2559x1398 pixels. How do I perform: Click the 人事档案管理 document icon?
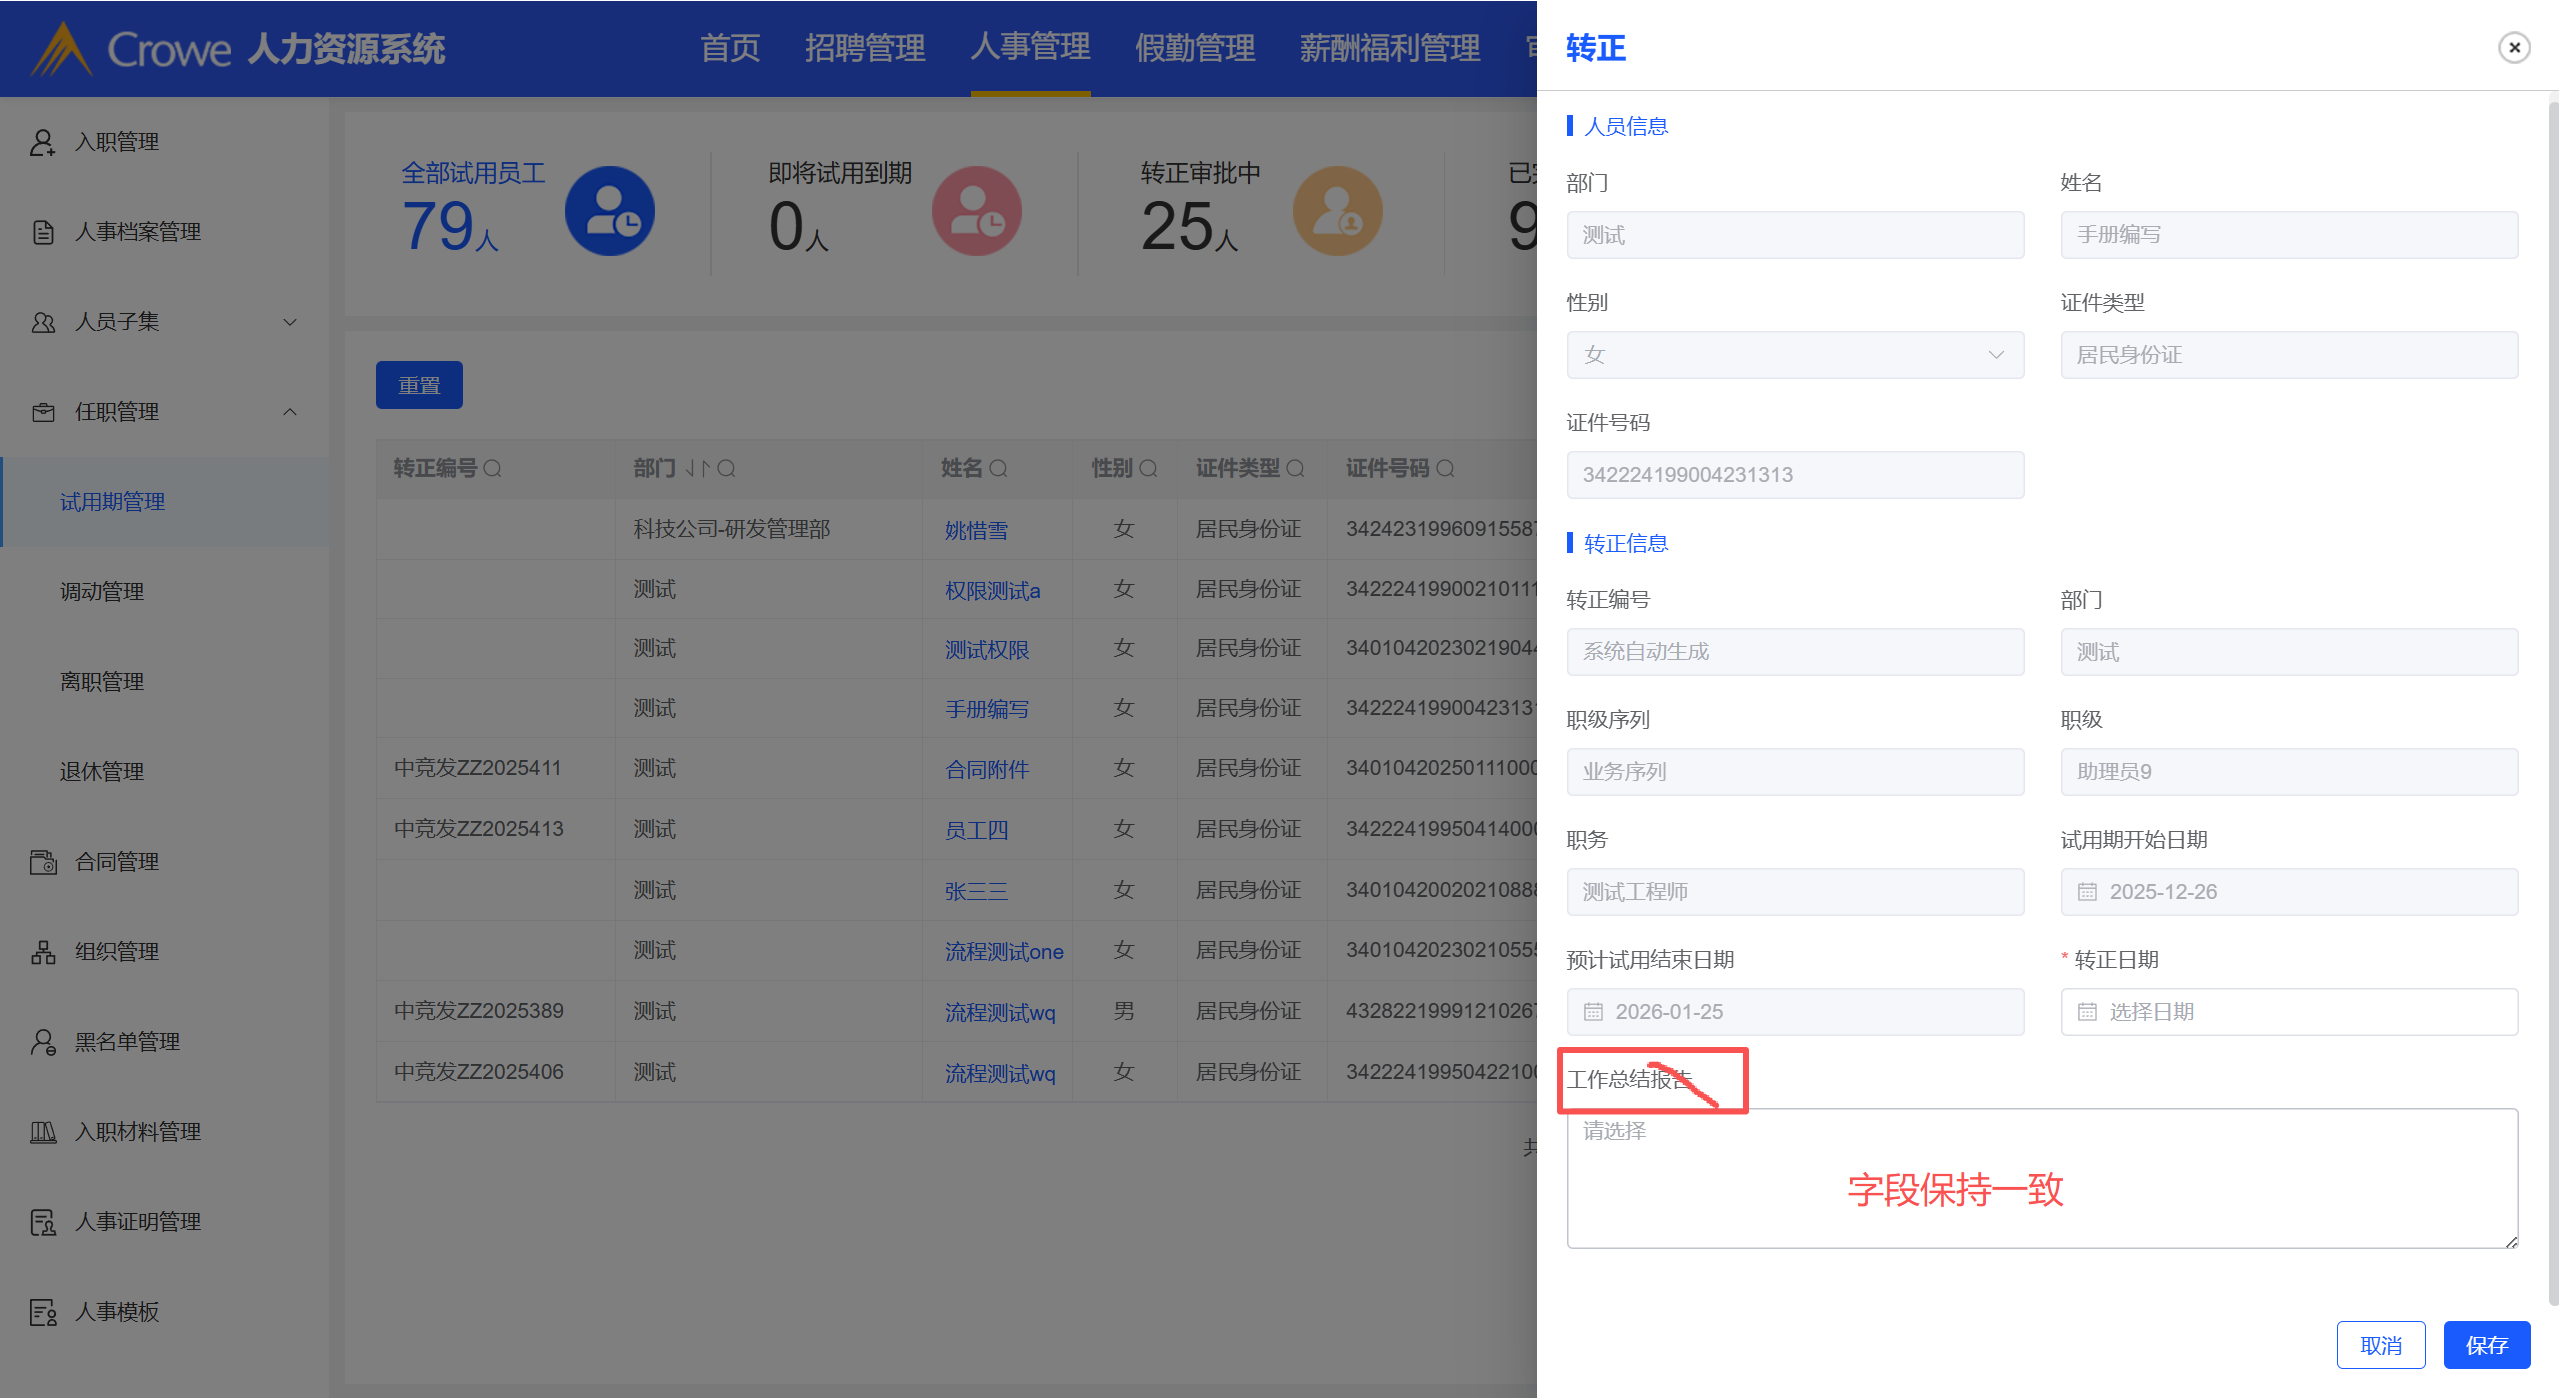[42, 232]
